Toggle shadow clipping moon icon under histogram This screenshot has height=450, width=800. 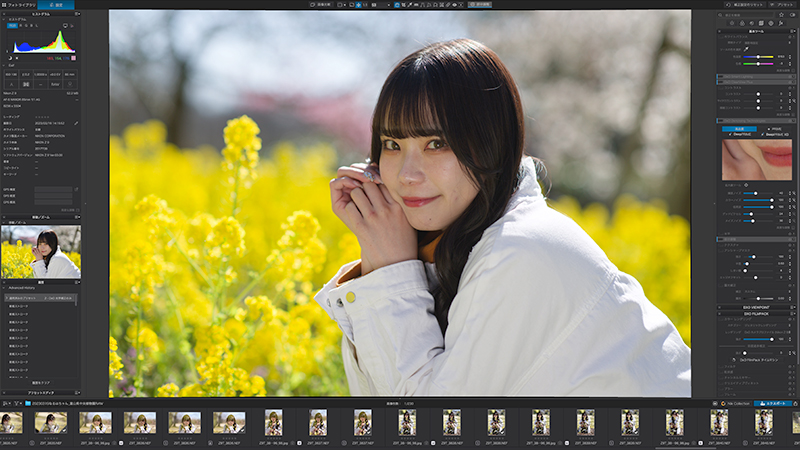click(x=10, y=58)
